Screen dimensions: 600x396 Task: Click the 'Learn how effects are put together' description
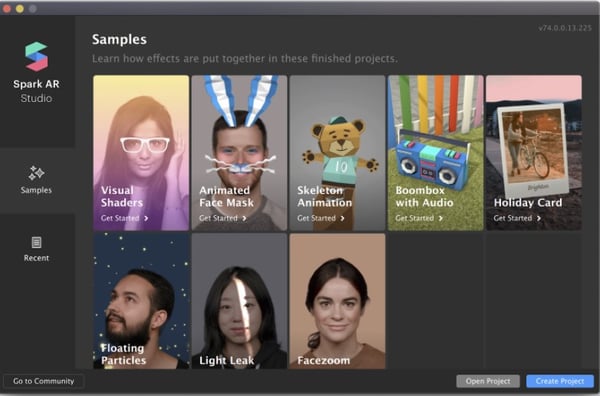tap(245, 59)
